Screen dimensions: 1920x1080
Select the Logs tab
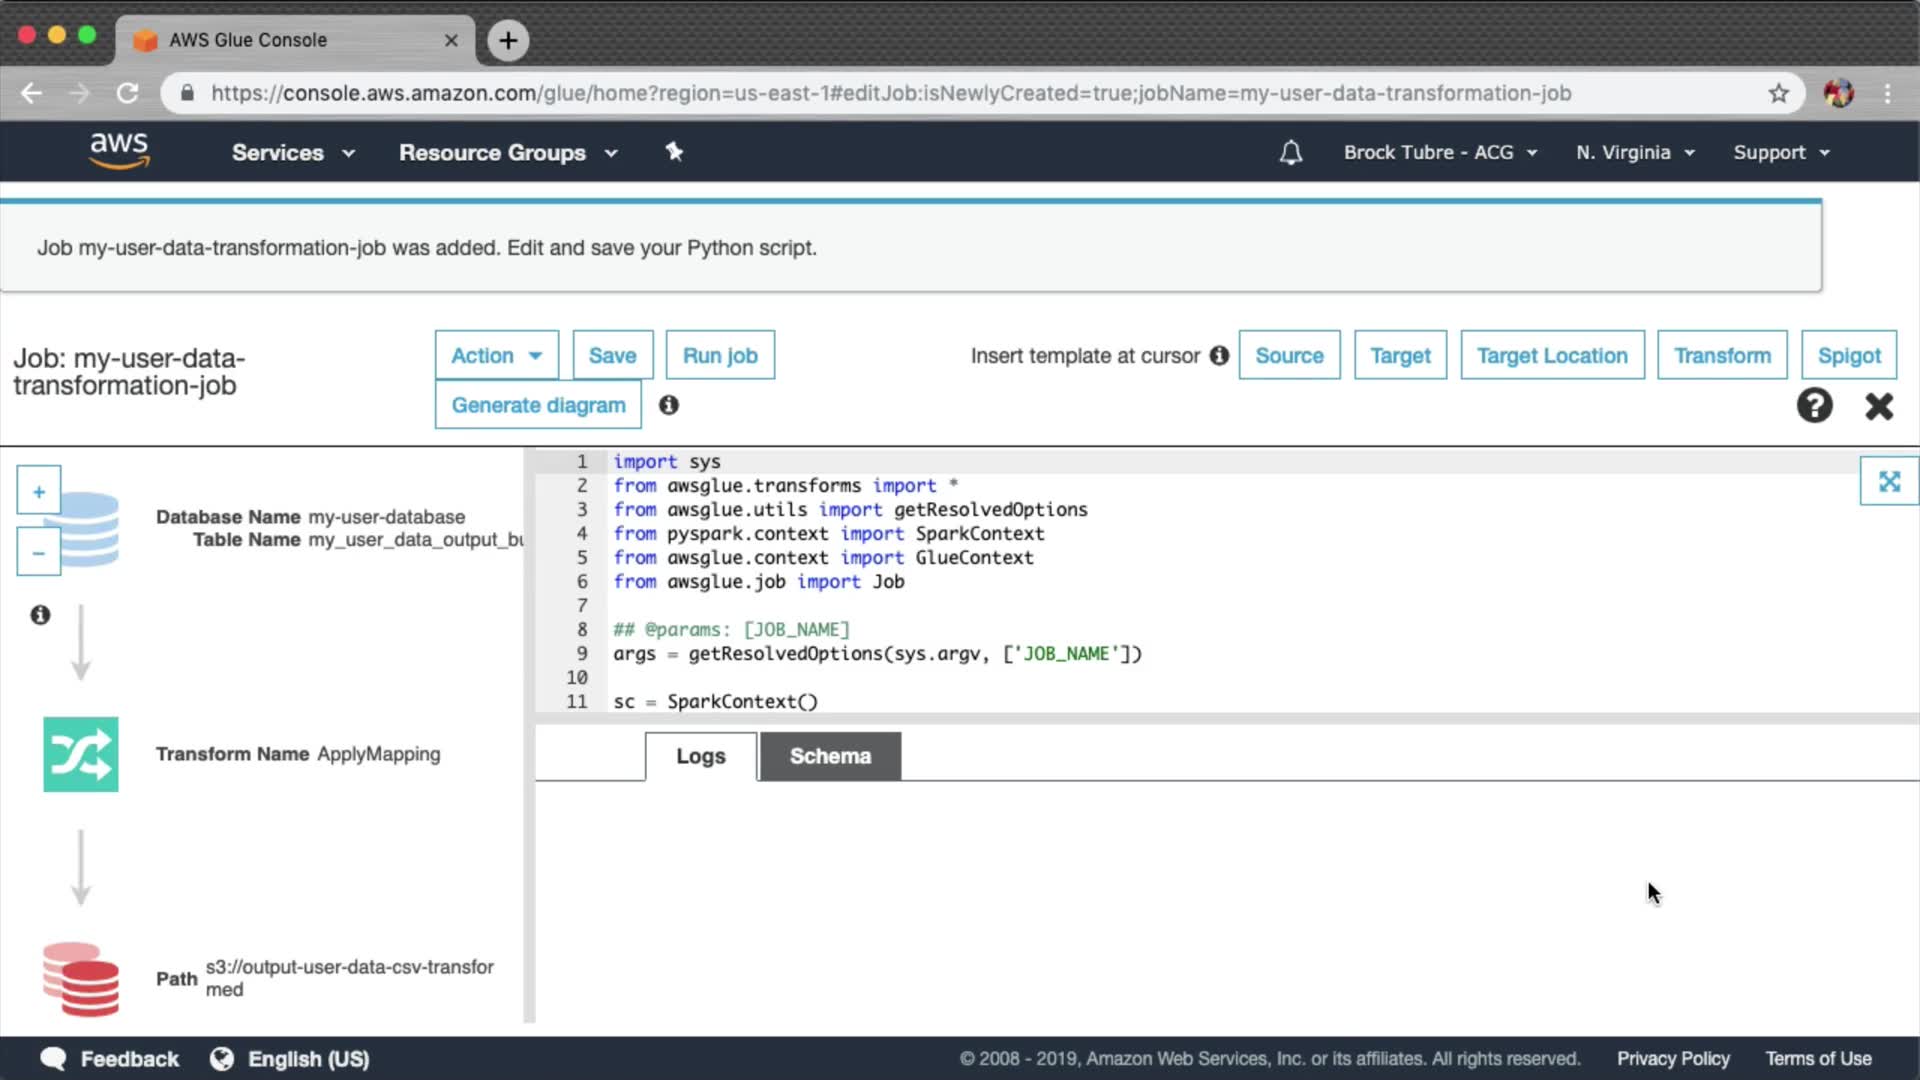pos(700,756)
